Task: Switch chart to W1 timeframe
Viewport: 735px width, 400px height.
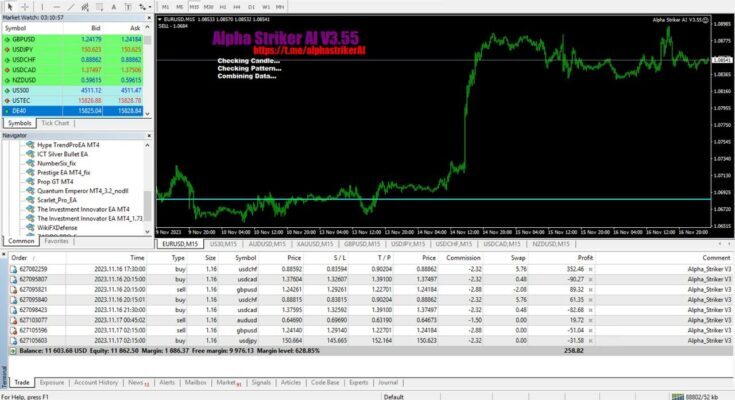Action: 266,7
